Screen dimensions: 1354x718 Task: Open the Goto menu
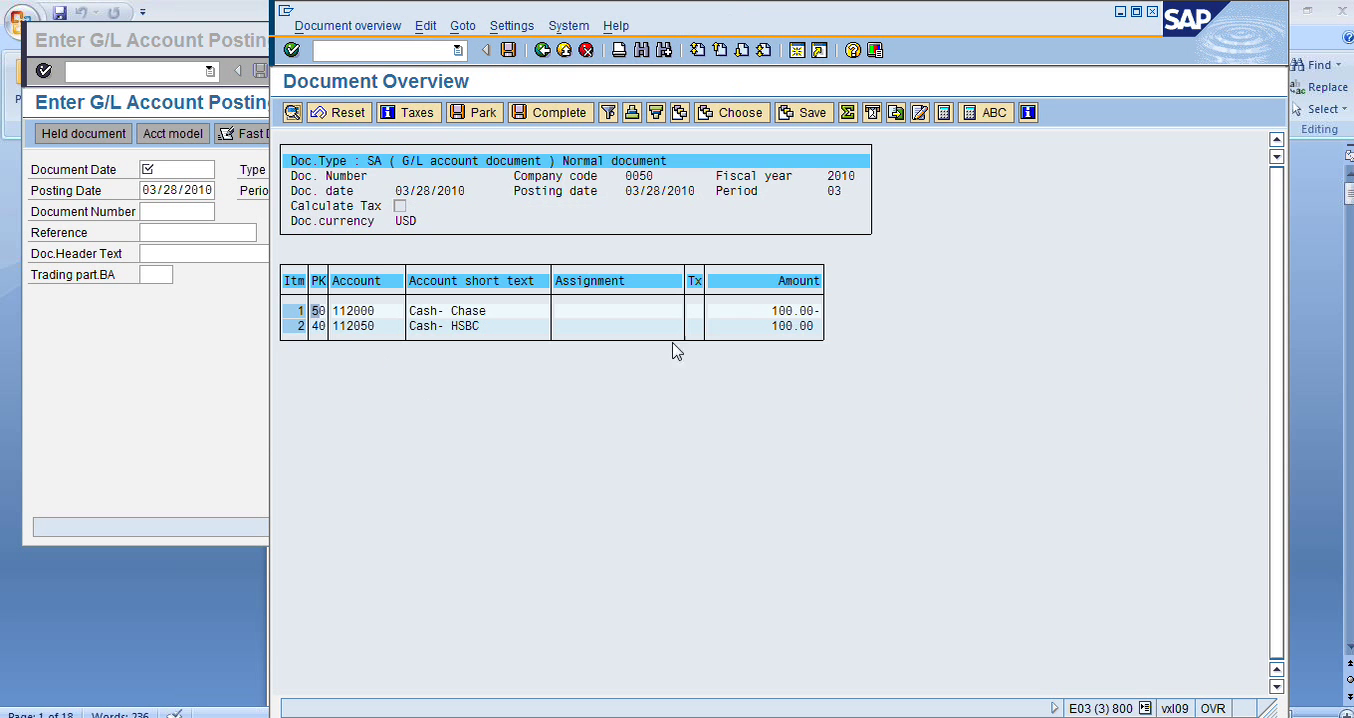tap(463, 26)
